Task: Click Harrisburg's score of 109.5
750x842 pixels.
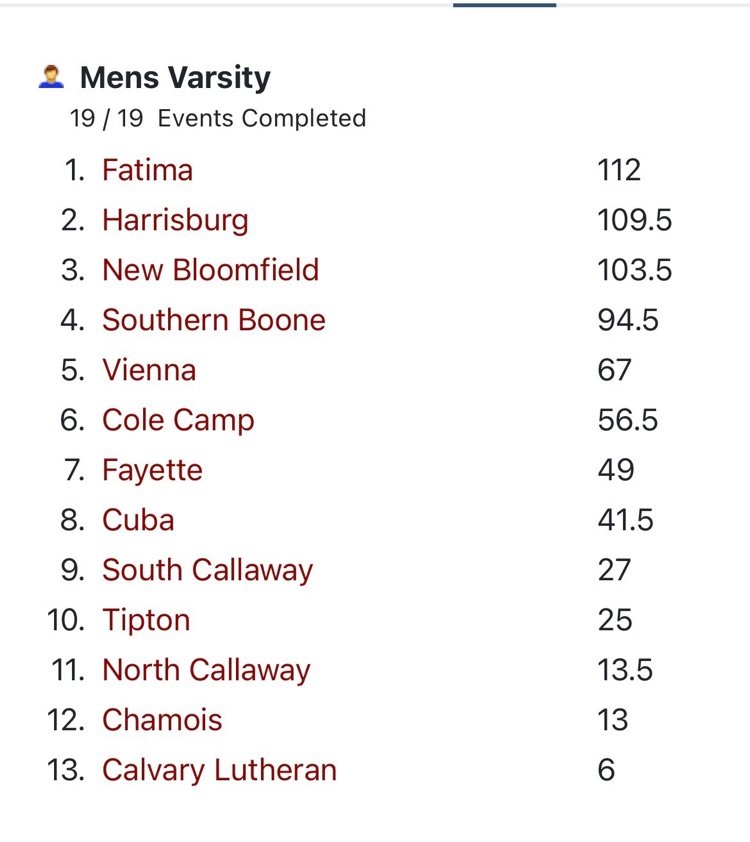Action: click(634, 220)
